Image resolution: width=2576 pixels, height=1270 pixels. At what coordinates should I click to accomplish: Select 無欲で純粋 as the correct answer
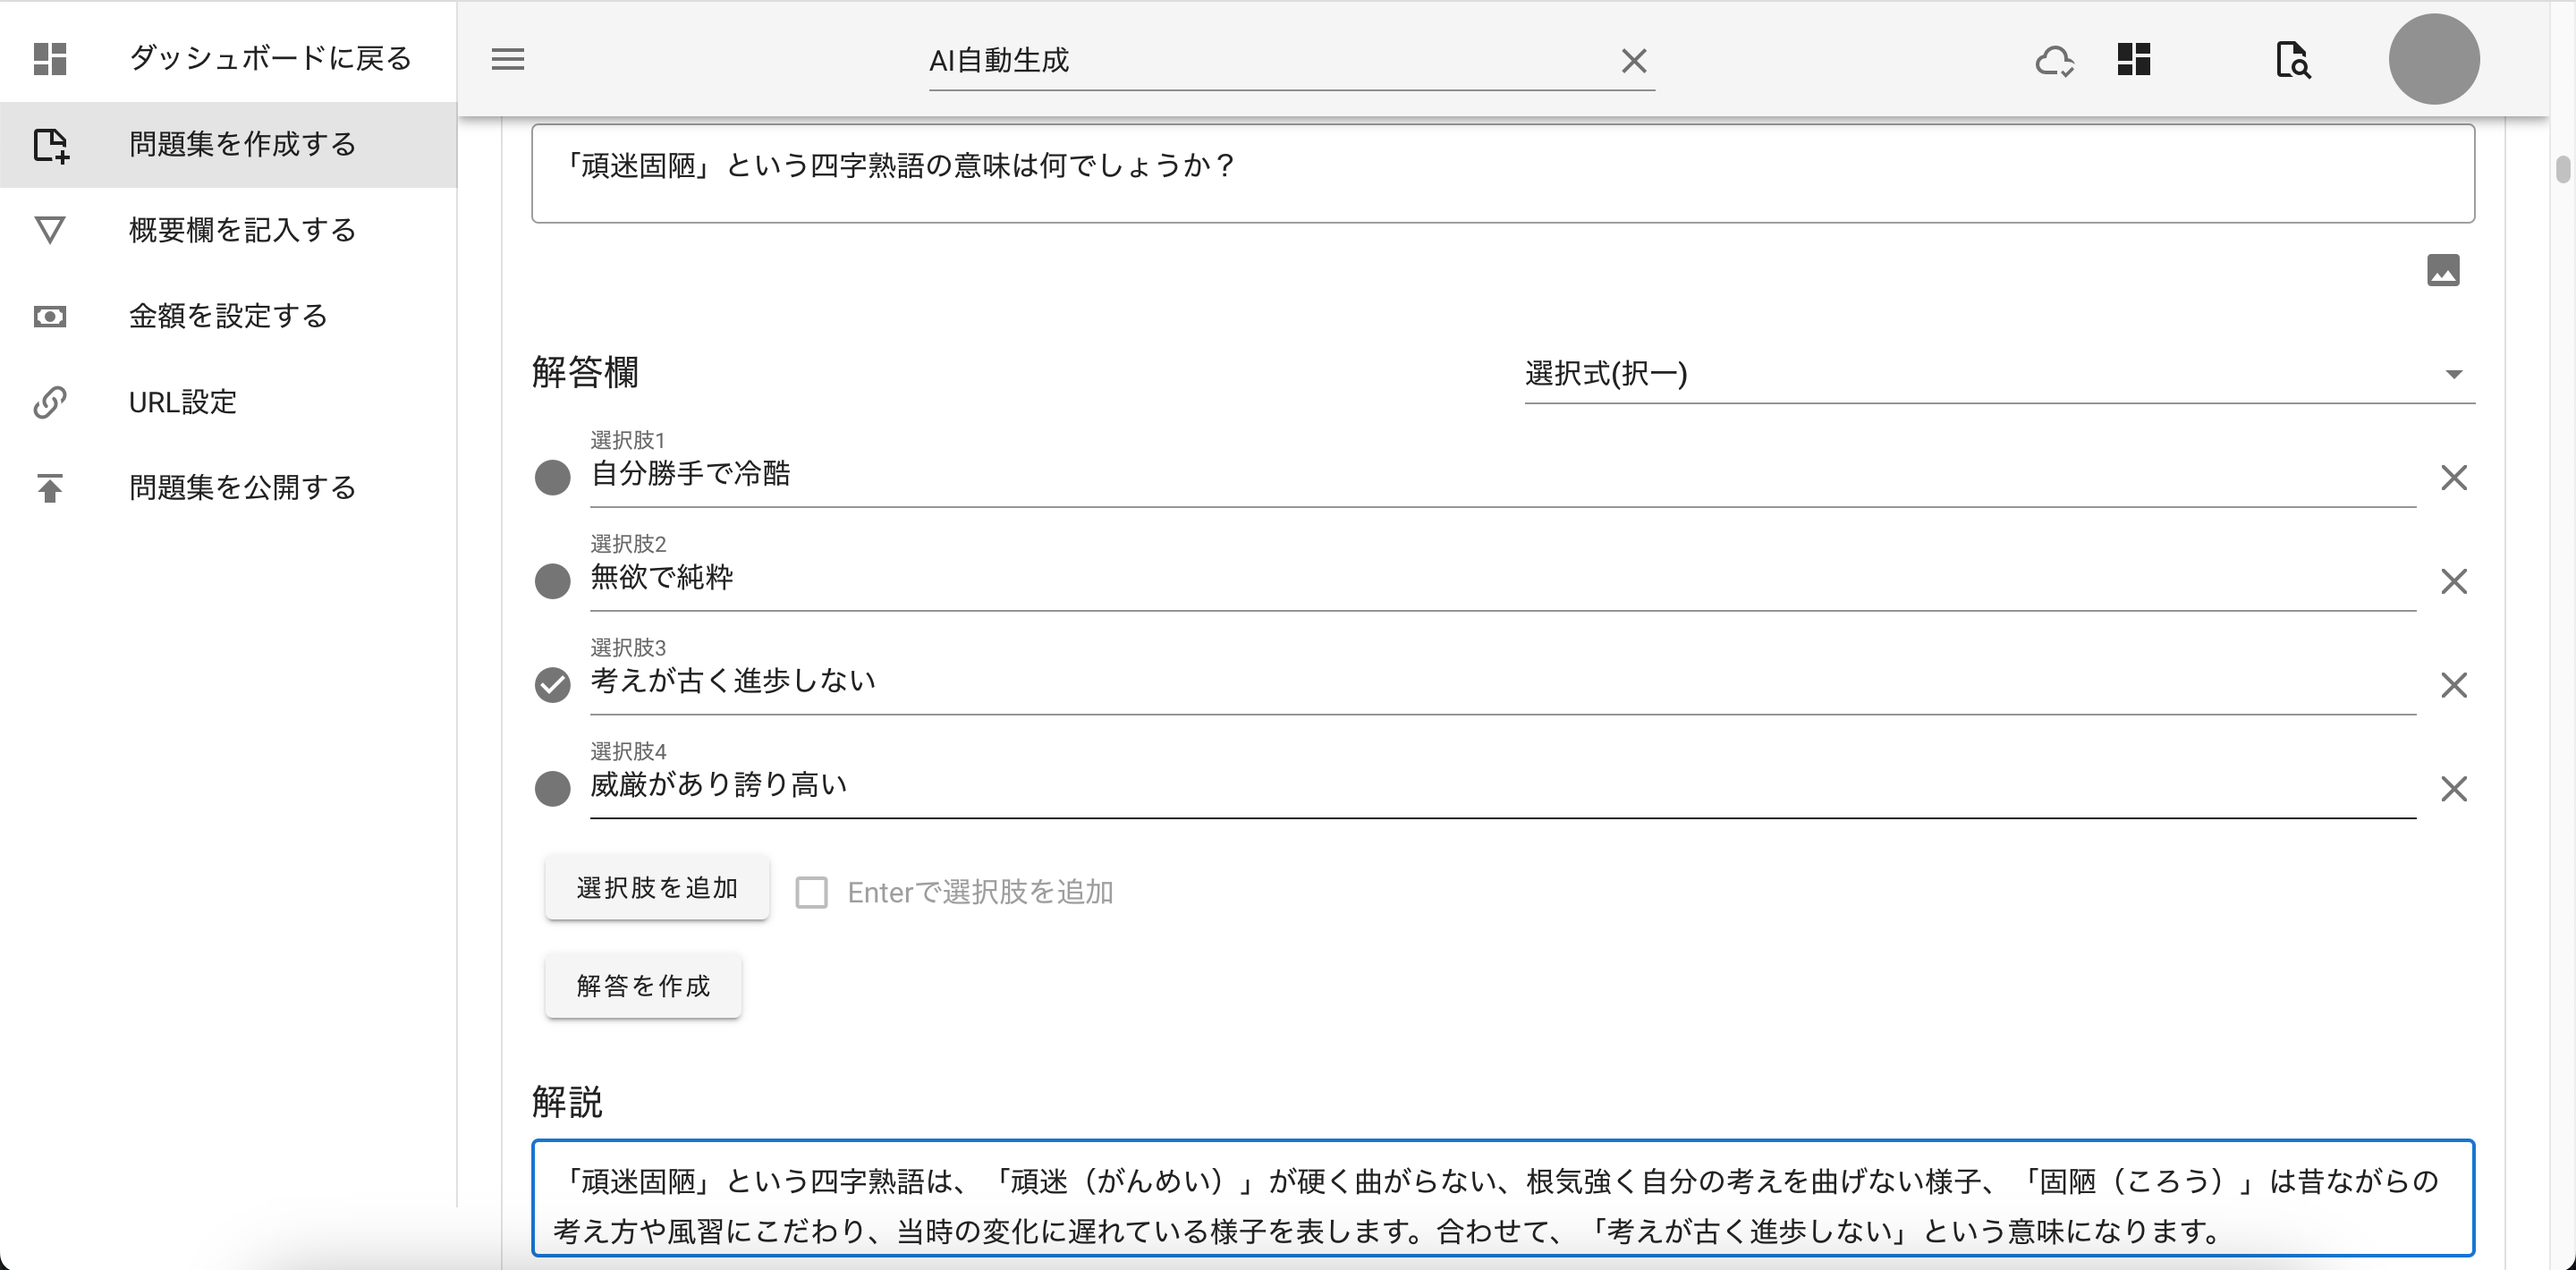552,581
